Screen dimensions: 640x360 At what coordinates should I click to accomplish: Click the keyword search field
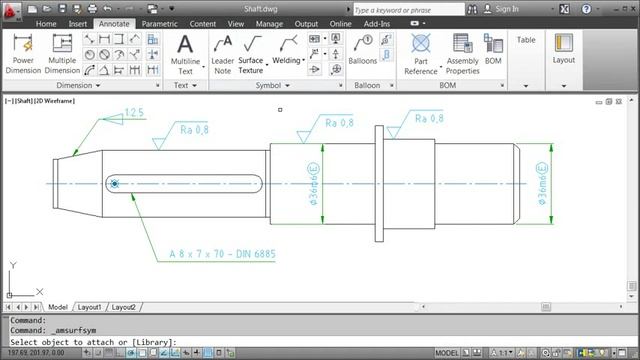tap(409, 9)
